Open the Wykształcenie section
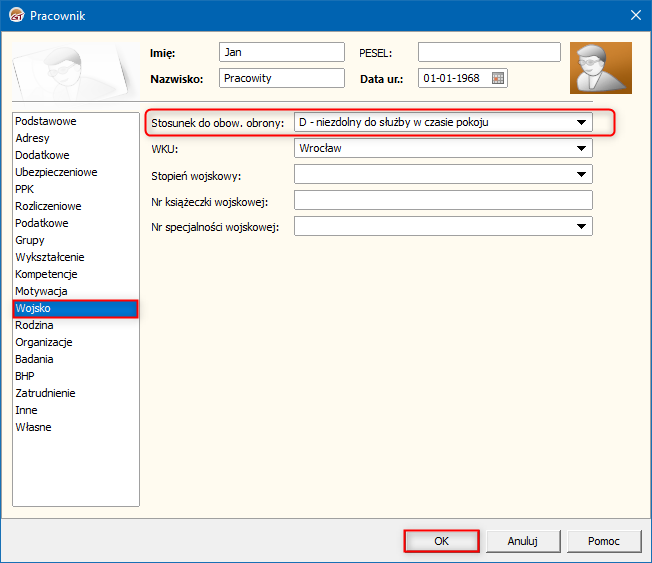652x563 pixels. [x=76, y=257]
